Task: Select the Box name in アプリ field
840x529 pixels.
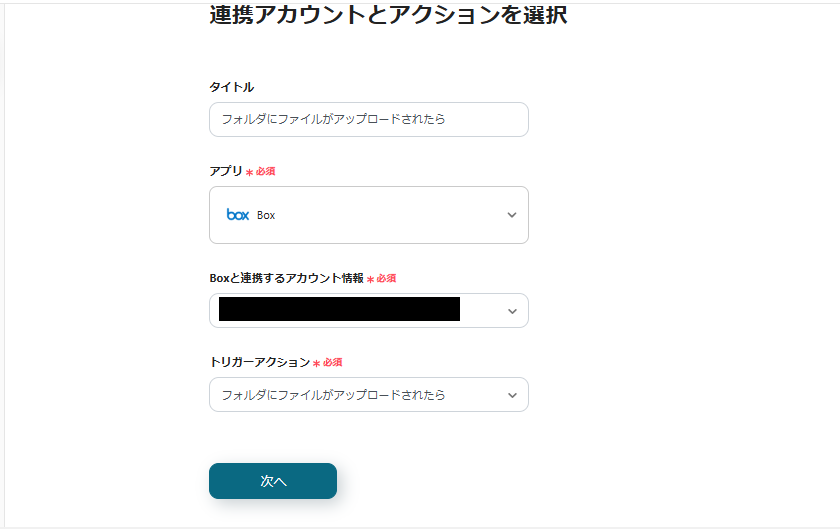Action: [x=266, y=215]
